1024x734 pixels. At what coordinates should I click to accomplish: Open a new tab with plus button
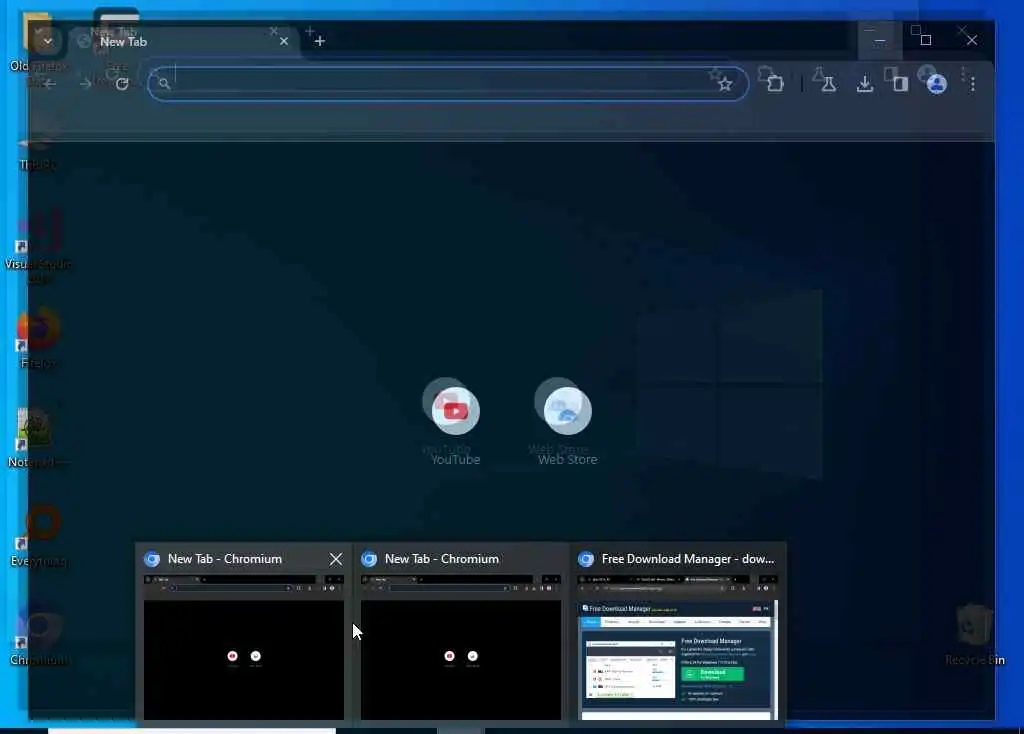pos(319,41)
